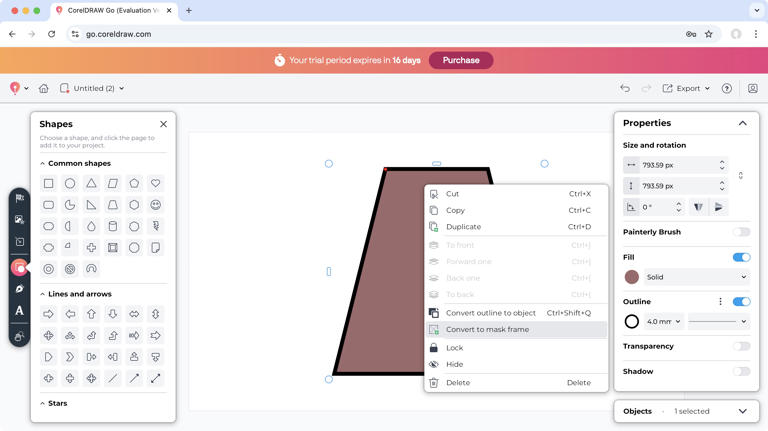Click the brown fill color swatch

[631, 277]
